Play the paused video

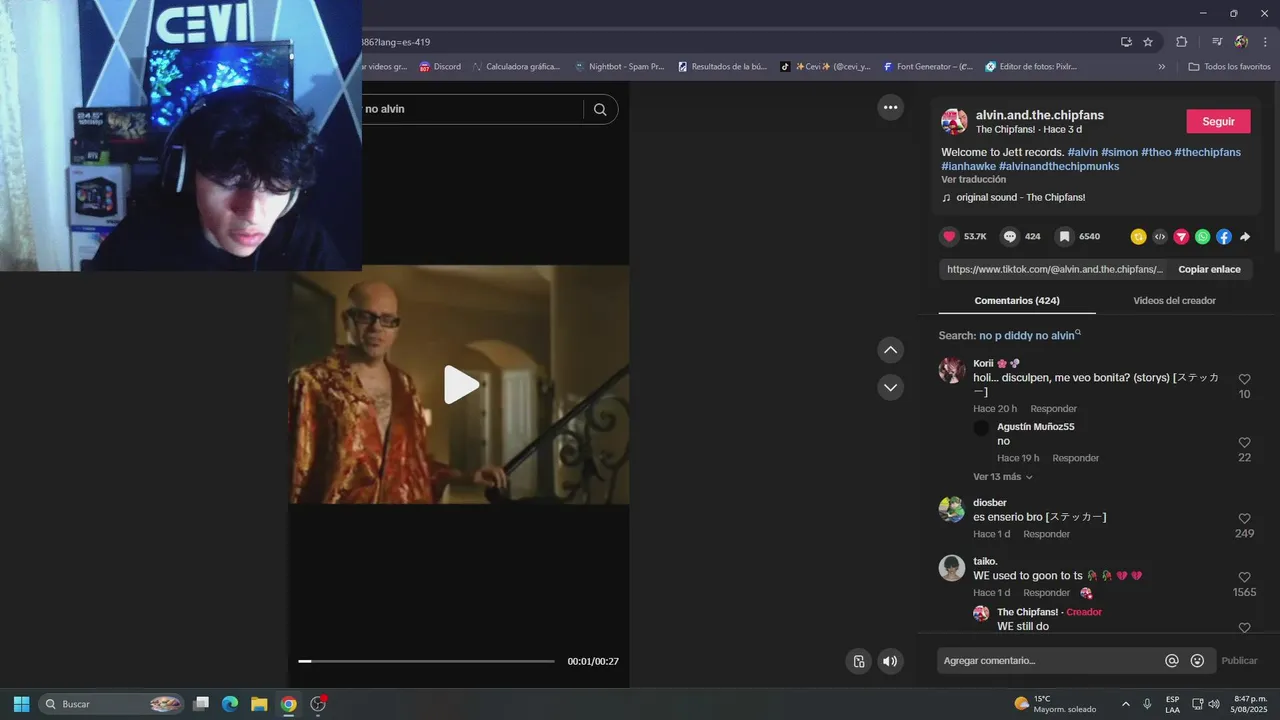(x=460, y=385)
